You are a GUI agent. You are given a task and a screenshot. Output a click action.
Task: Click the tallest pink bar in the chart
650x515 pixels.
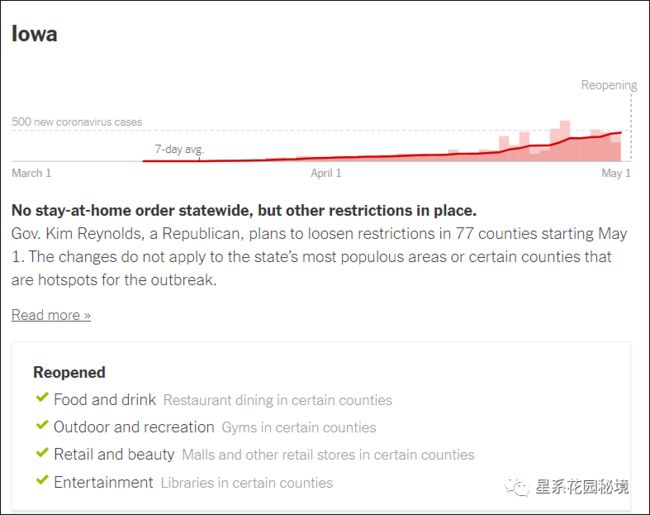point(565,141)
